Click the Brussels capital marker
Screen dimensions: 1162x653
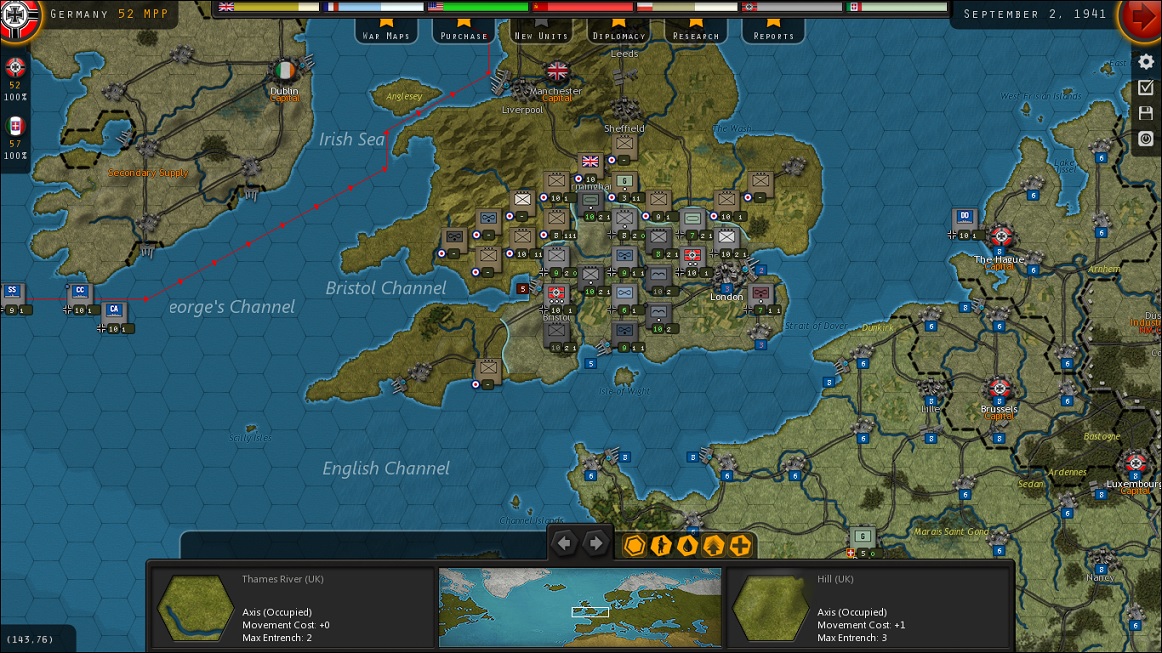pyautogui.click(x=998, y=388)
